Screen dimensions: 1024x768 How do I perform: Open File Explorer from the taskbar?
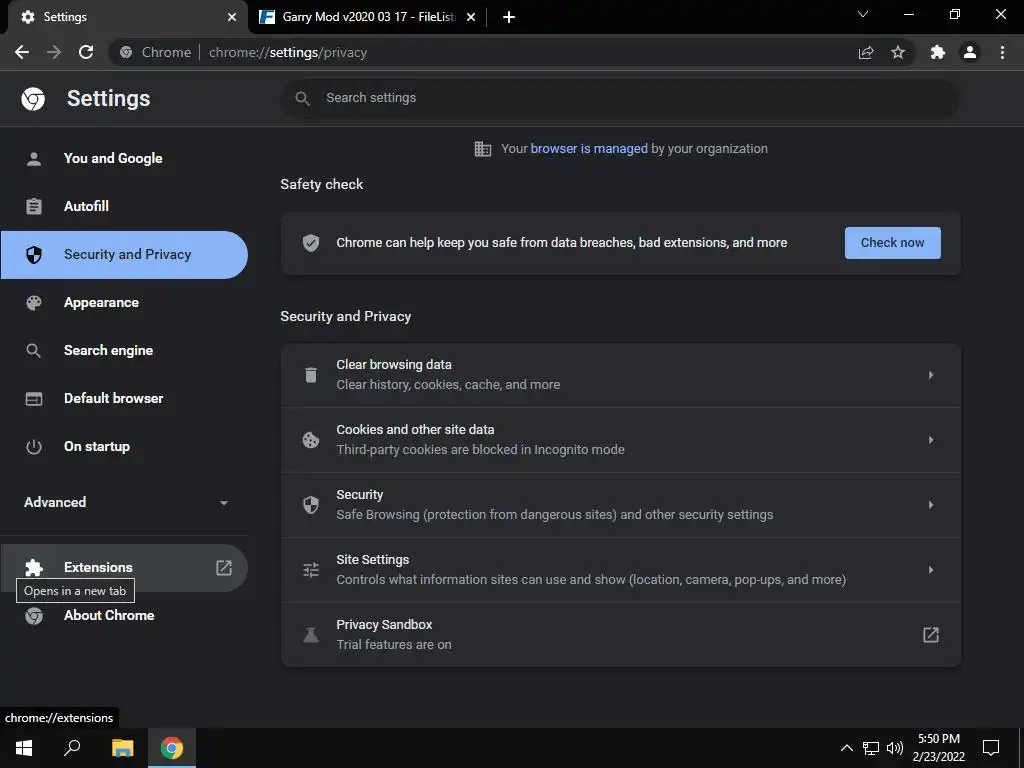(x=122, y=748)
